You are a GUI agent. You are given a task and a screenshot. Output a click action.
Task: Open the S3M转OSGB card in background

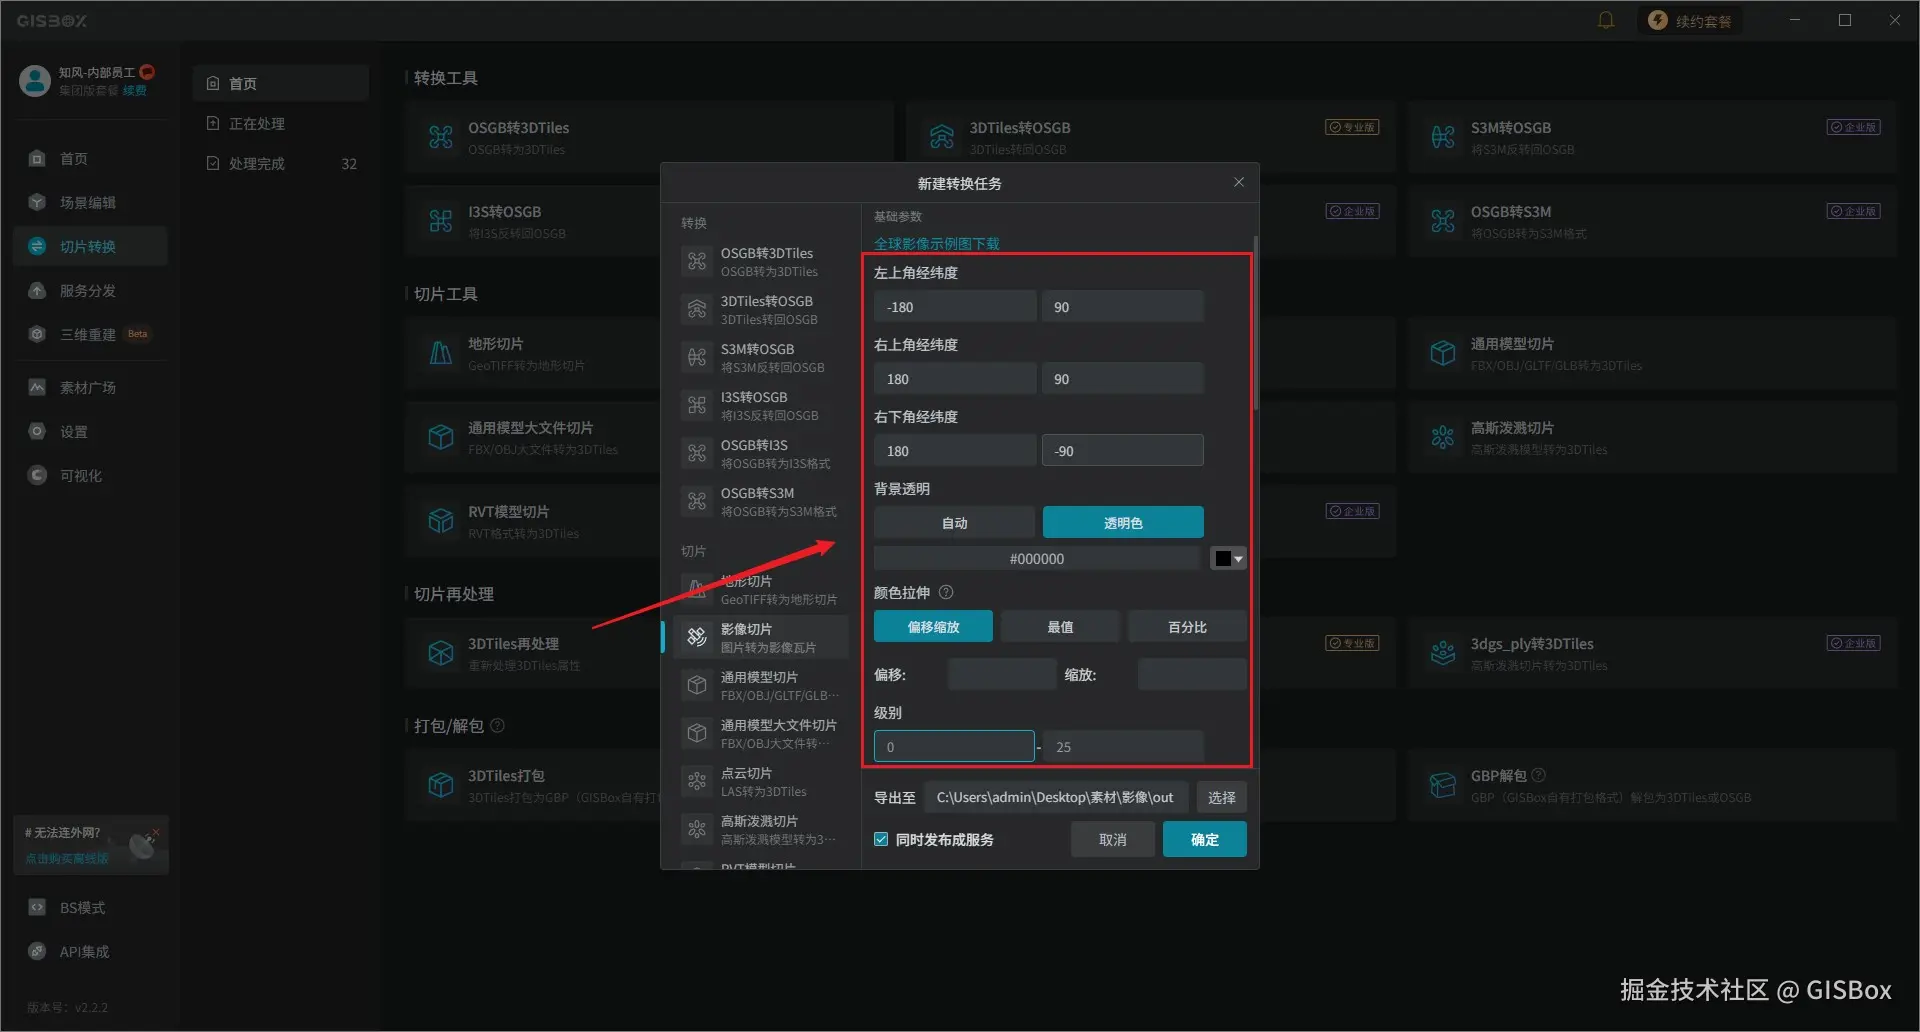1652,137
